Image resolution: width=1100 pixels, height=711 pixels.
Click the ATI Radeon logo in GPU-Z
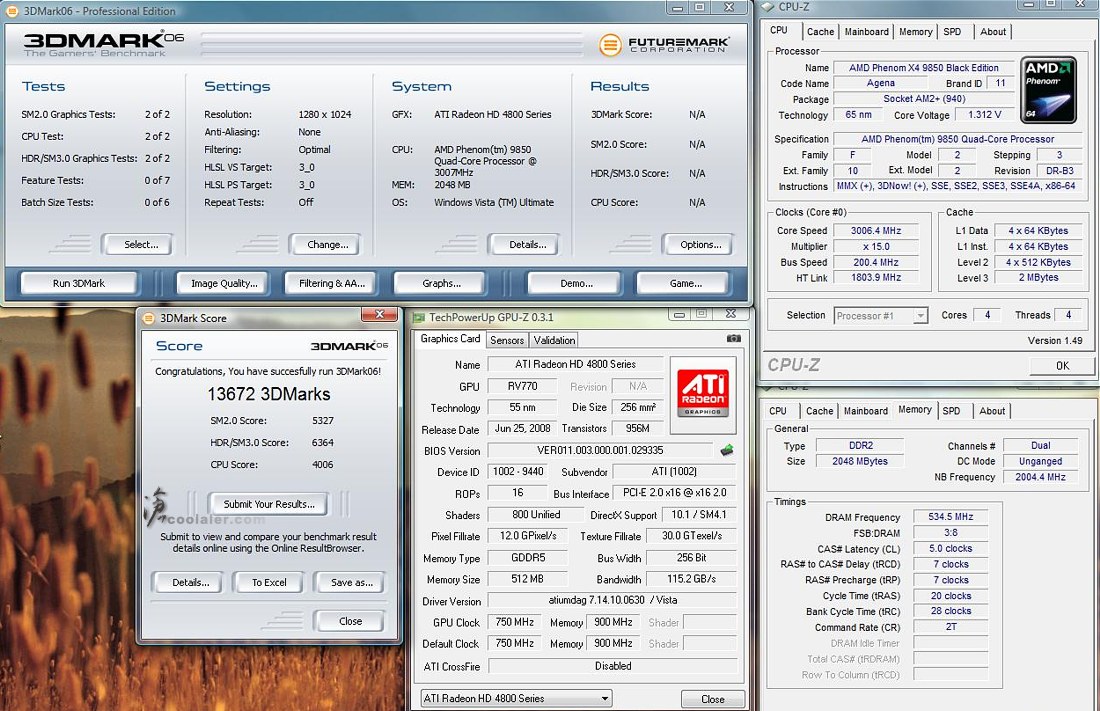[703, 395]
